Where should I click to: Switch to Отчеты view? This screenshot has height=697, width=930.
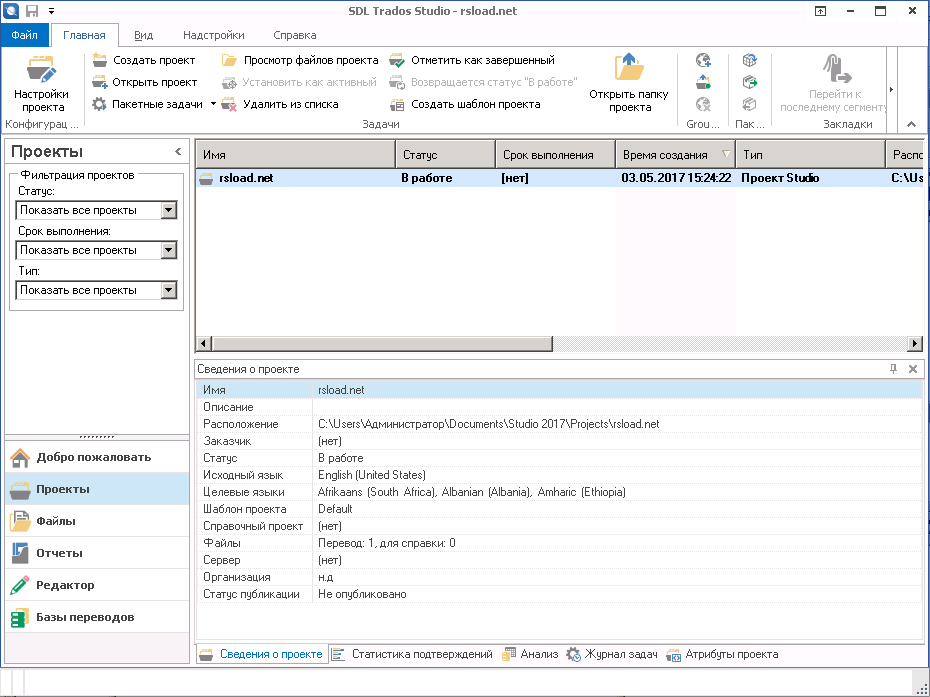(x=97, y=553)
